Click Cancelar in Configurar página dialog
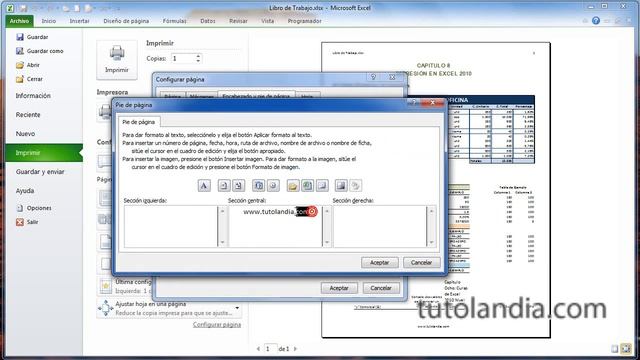Viewport: 640px width, 360px height. [381, 288]
